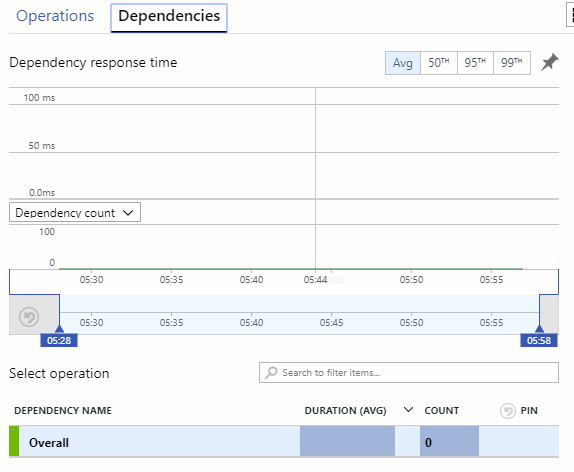Select the Overall dependency row
Viewport: 574px width, 472px height.
point(284,442)
